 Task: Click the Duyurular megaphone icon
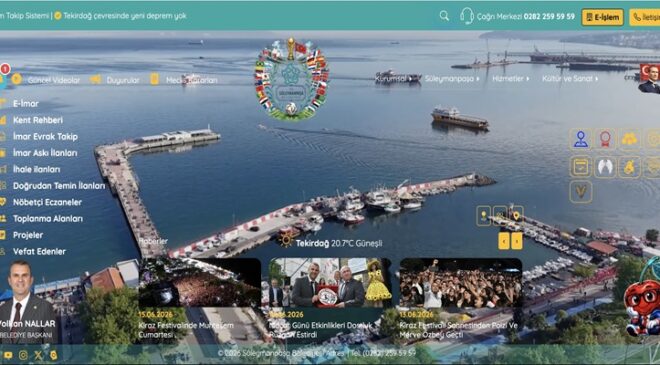tap(96, 79)
